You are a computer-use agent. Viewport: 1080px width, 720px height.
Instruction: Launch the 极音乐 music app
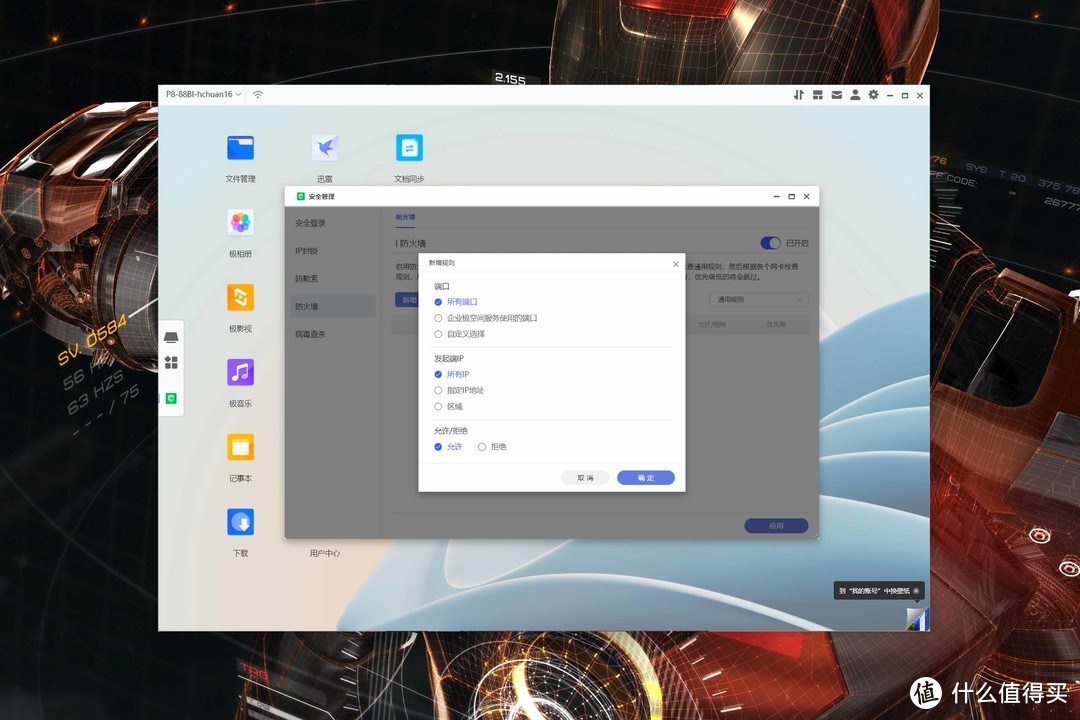pyautogui.click(x=240, y=373)
